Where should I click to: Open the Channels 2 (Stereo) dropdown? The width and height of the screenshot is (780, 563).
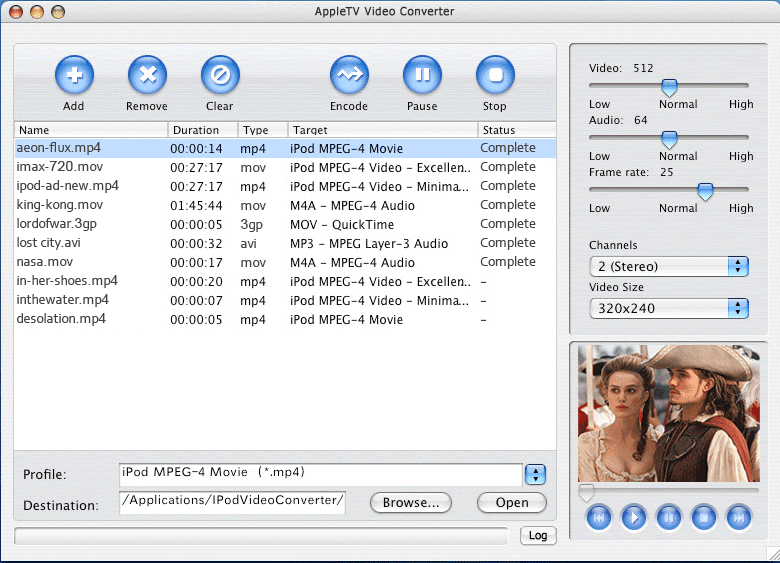coord(669,267)
